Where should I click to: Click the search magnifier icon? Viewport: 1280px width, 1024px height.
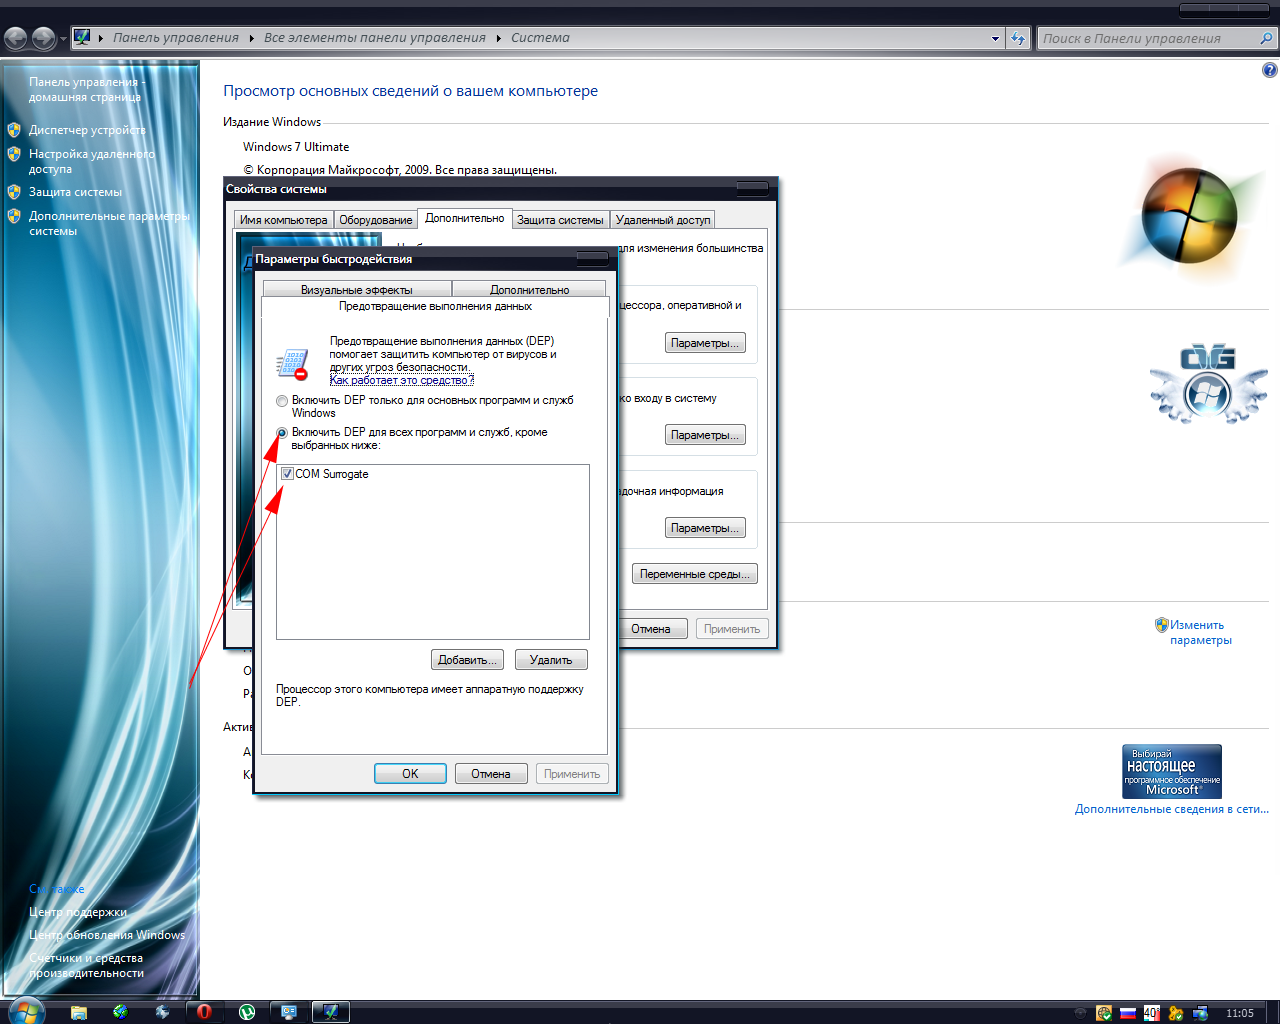click(x=1266, y=38)
